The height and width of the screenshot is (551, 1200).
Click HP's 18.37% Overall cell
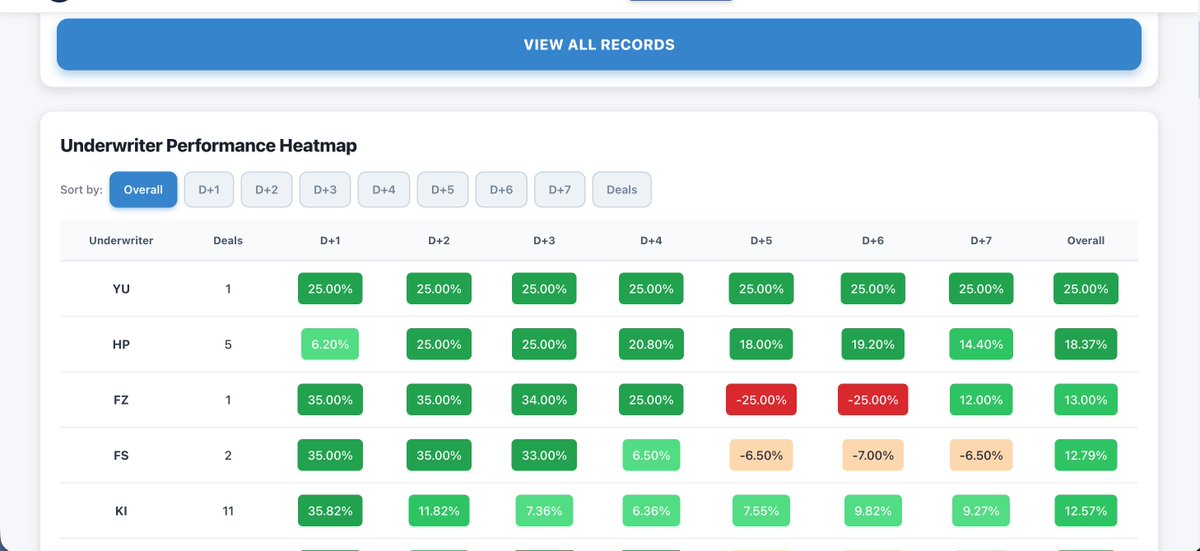[x=1086, y=344]
